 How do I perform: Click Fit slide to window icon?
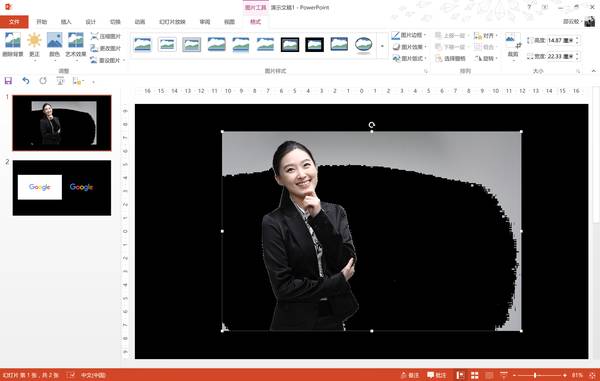point(593,375)
